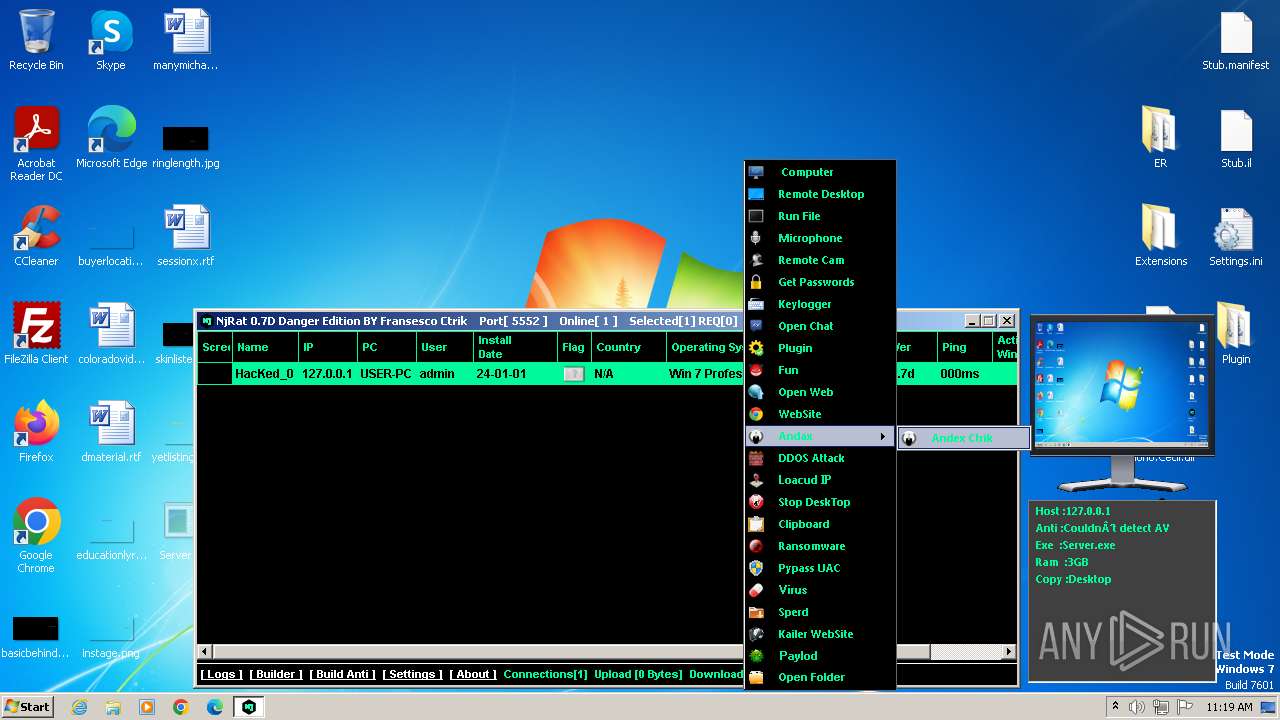Open Internet Explorer from taskbar
This screenshot has height=720, width=1280.
pos(80,707)
